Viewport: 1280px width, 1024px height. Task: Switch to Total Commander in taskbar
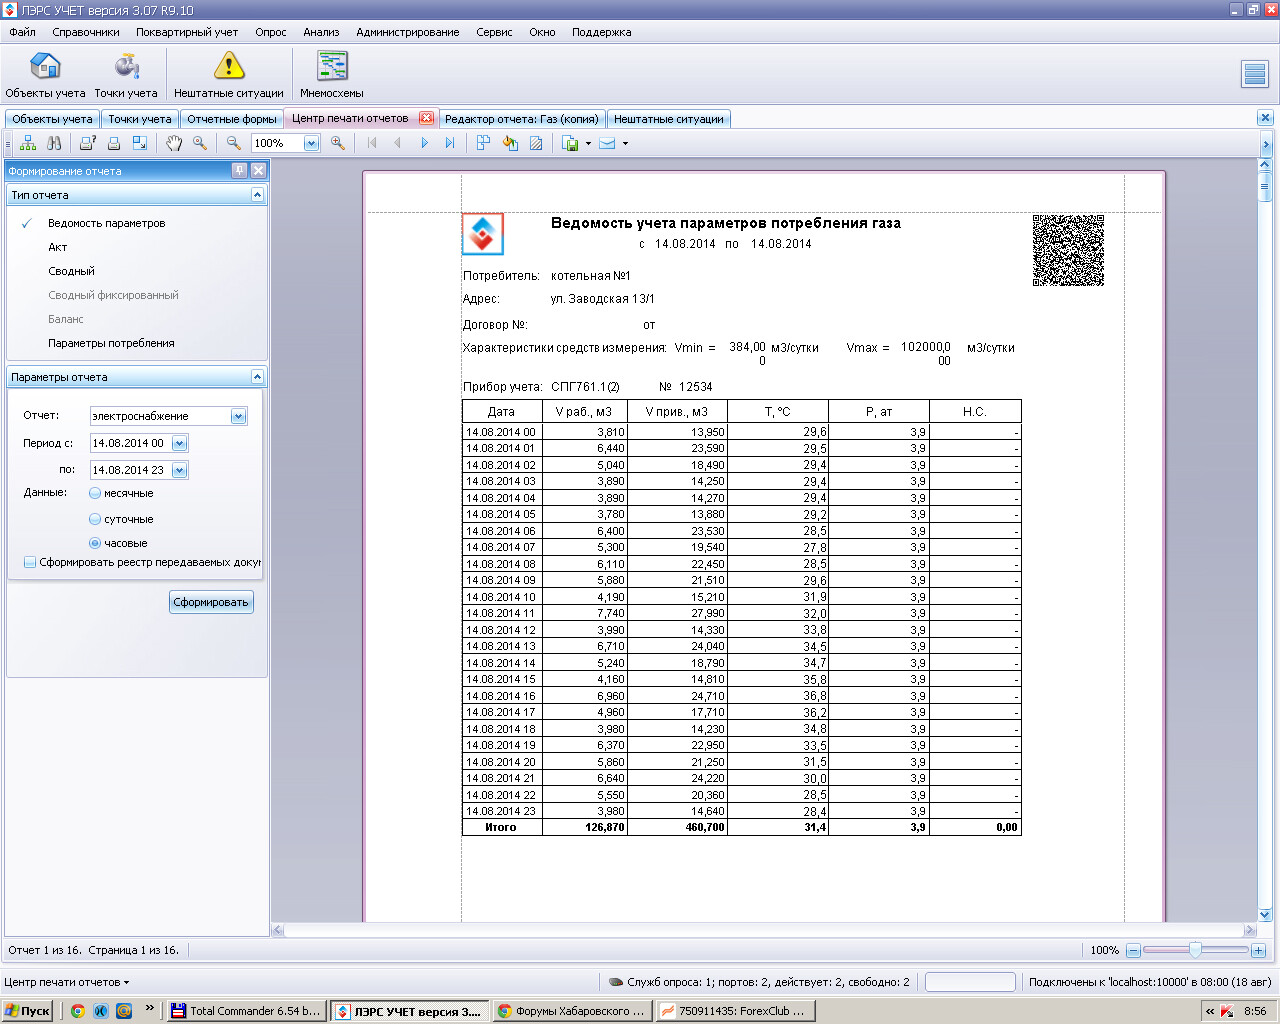[x=246, y=1011]
